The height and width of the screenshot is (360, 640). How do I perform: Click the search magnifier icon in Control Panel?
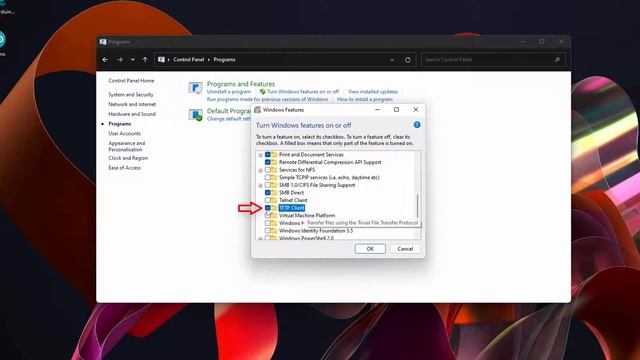click(x=557, y=60)
